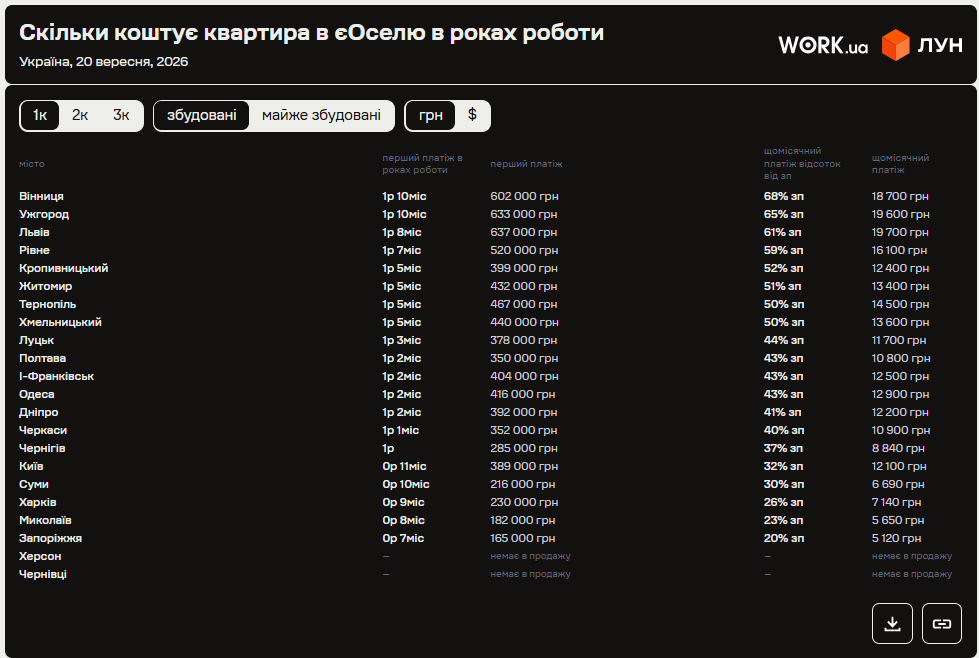Click the download icon button
The image size is (979, 658).
point(892,623)
